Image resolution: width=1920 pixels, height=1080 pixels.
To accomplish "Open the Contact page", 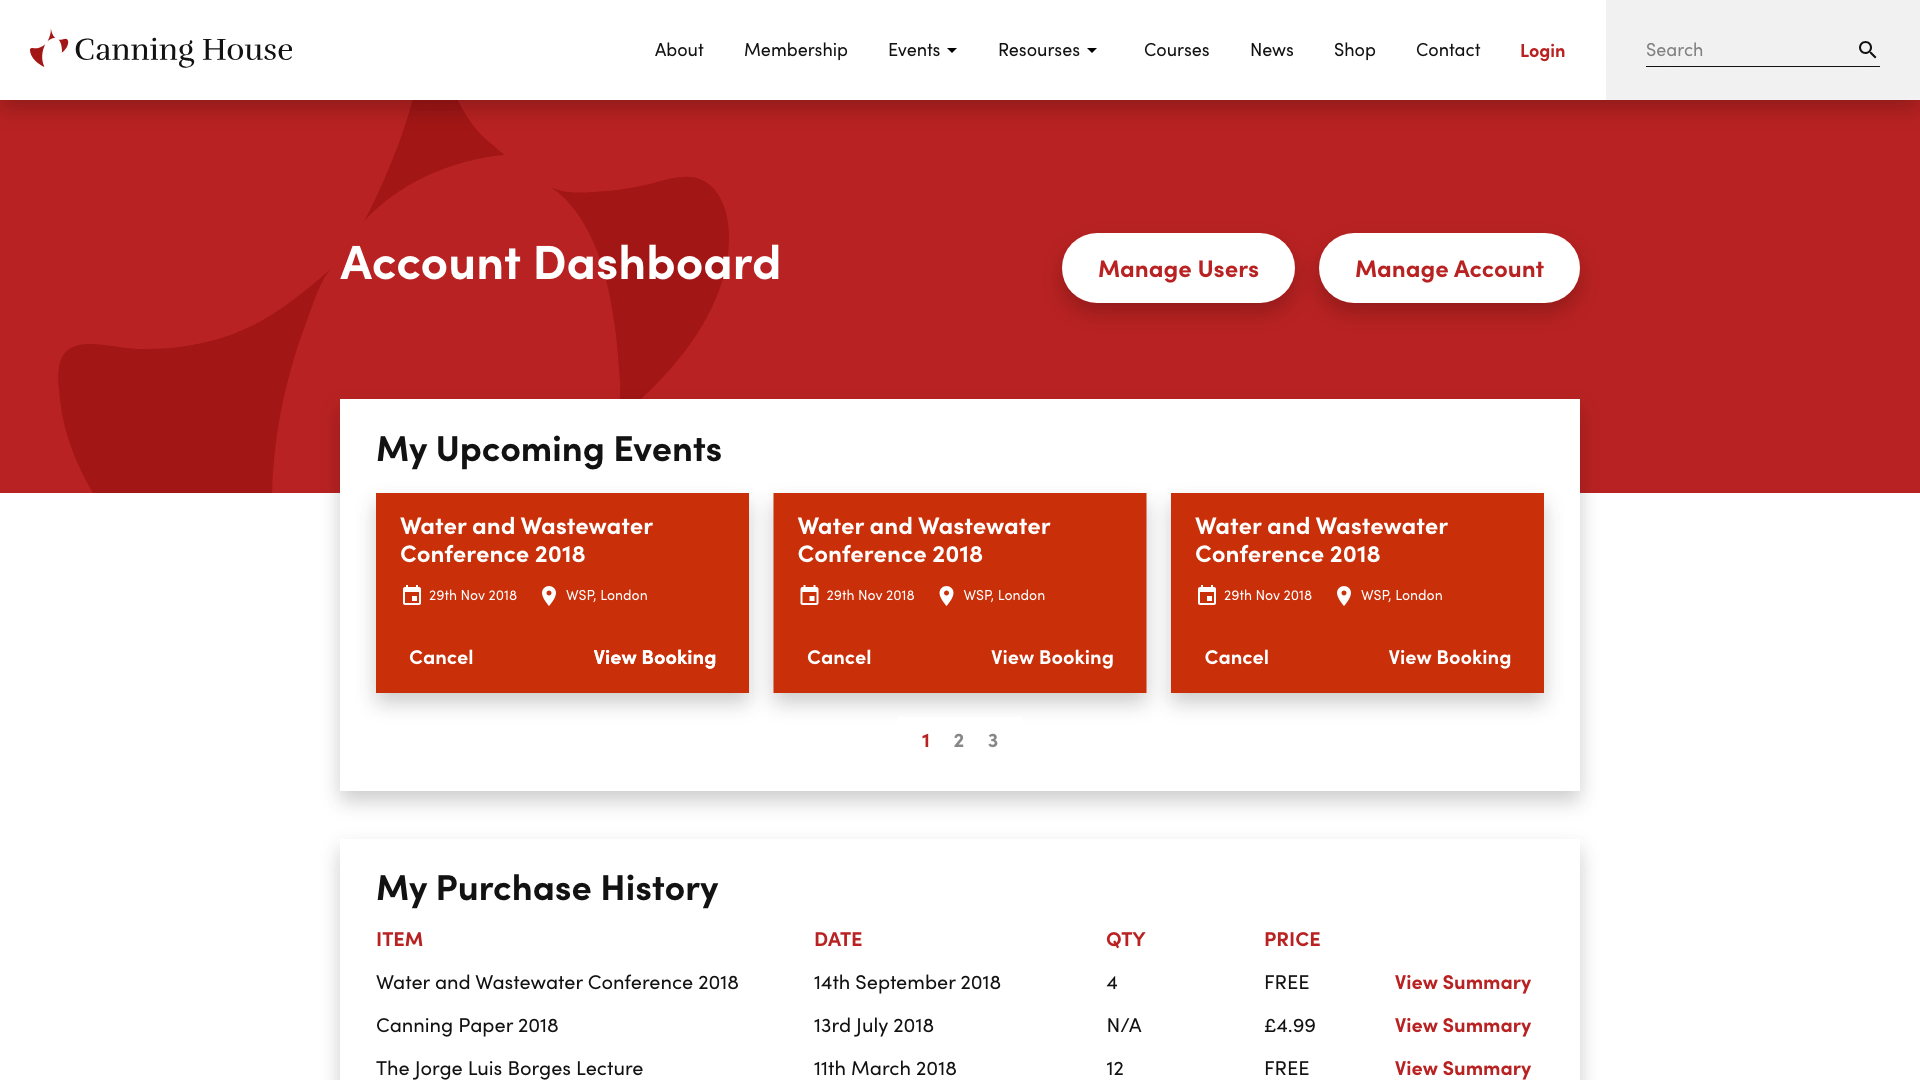I will point(1448,50).
